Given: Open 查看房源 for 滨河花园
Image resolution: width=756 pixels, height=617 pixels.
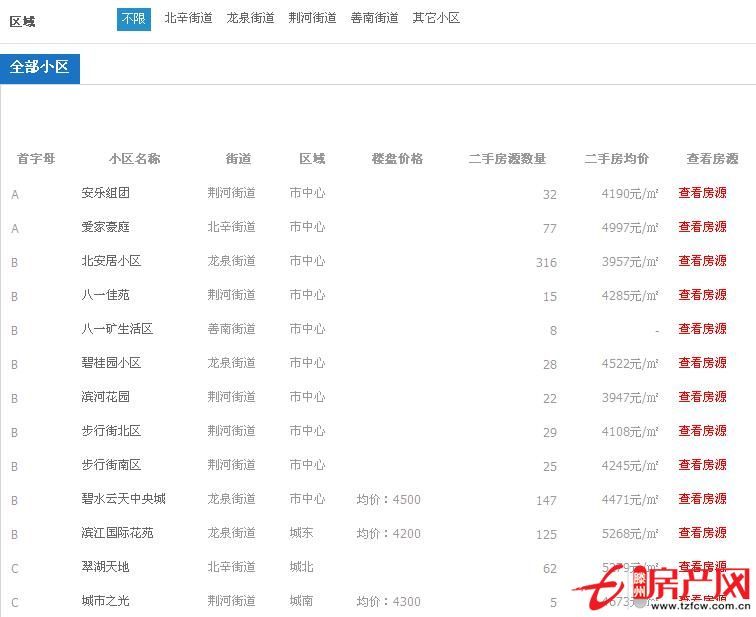Looking at the screenshot, I should coord(702,397).
